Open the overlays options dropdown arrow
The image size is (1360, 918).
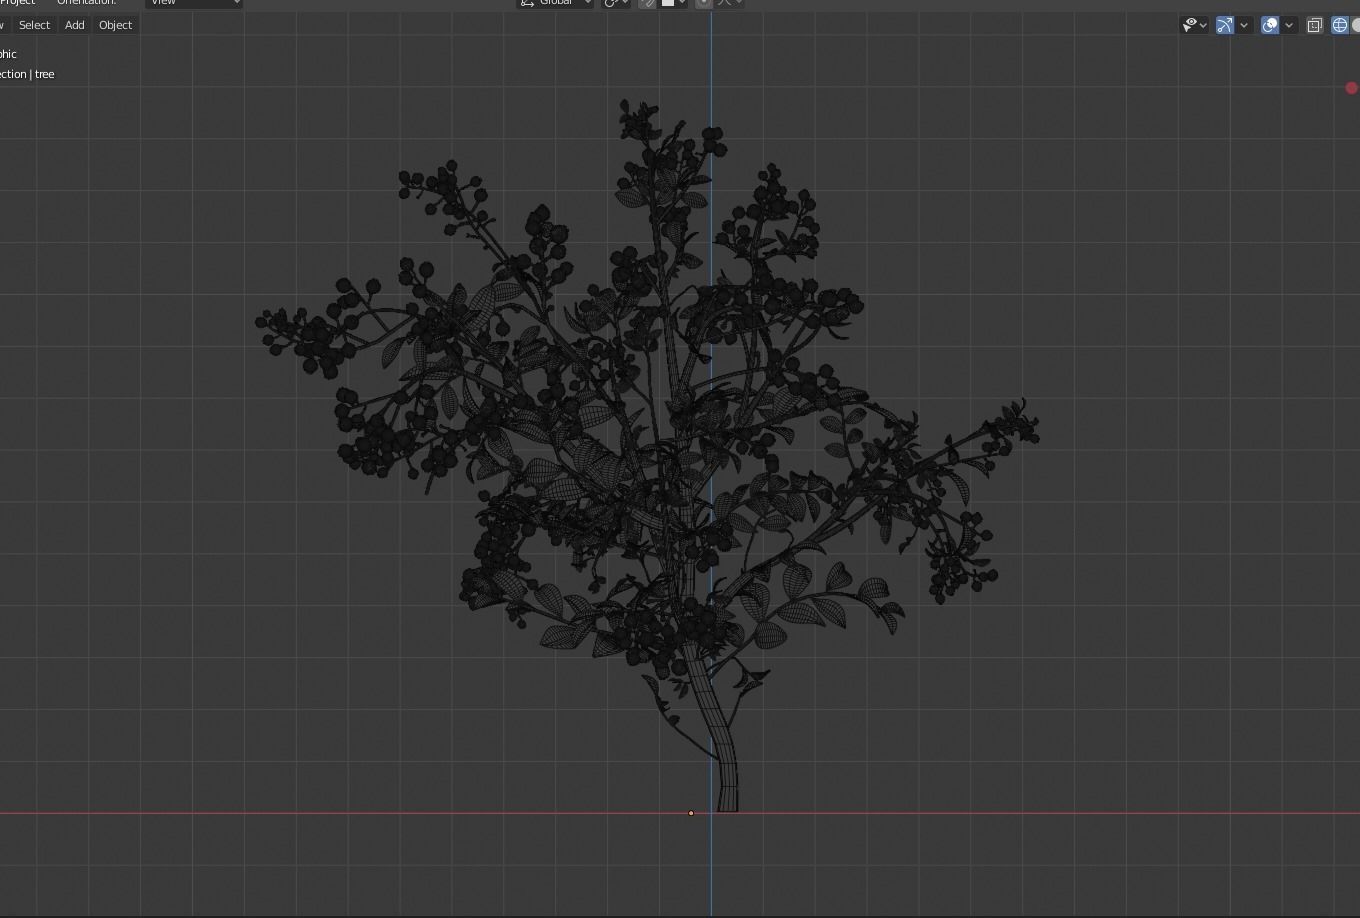pos(1289,25)
